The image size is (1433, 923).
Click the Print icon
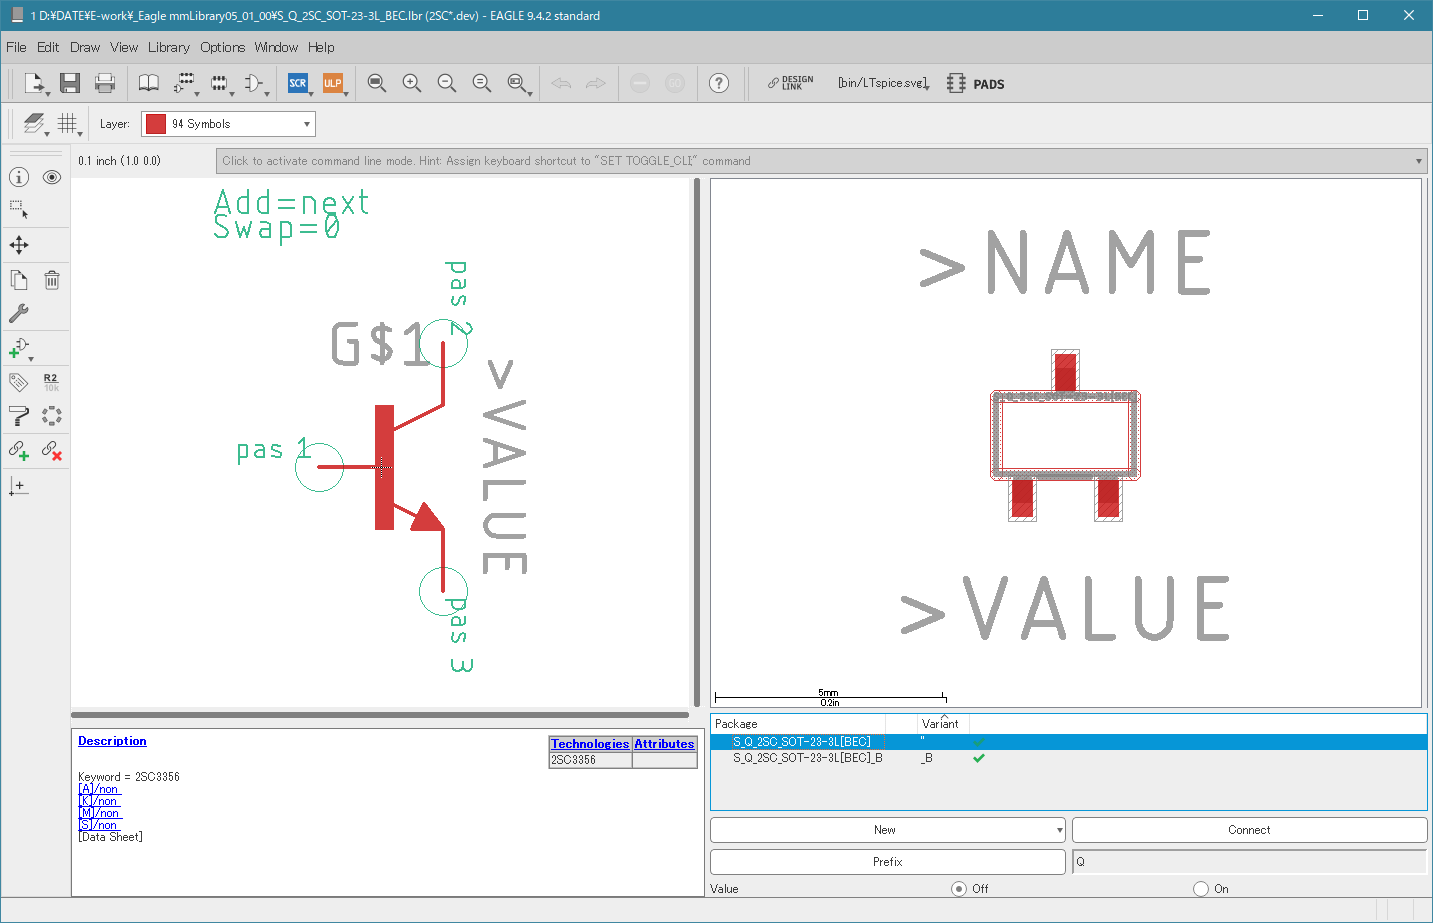105,83
